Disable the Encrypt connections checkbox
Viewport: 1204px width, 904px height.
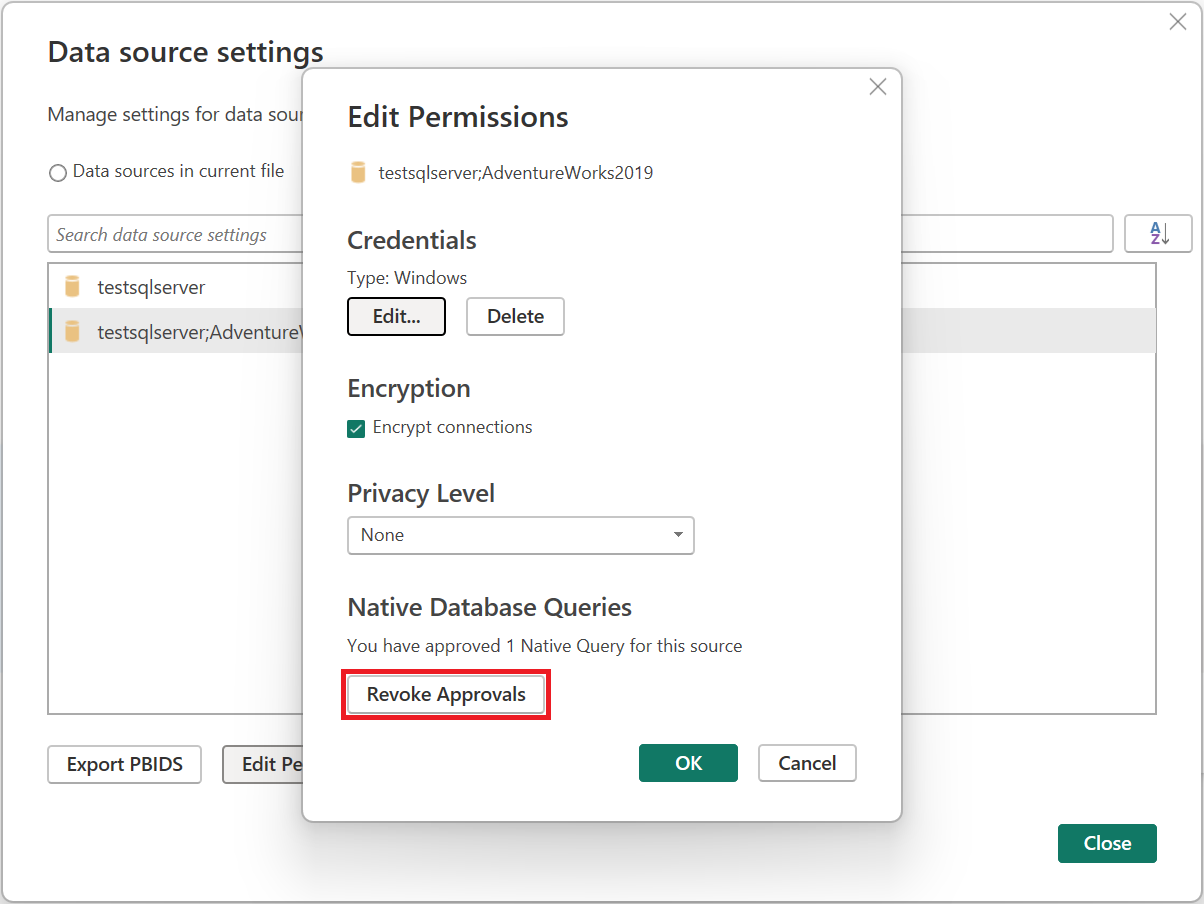click(356, 427)
